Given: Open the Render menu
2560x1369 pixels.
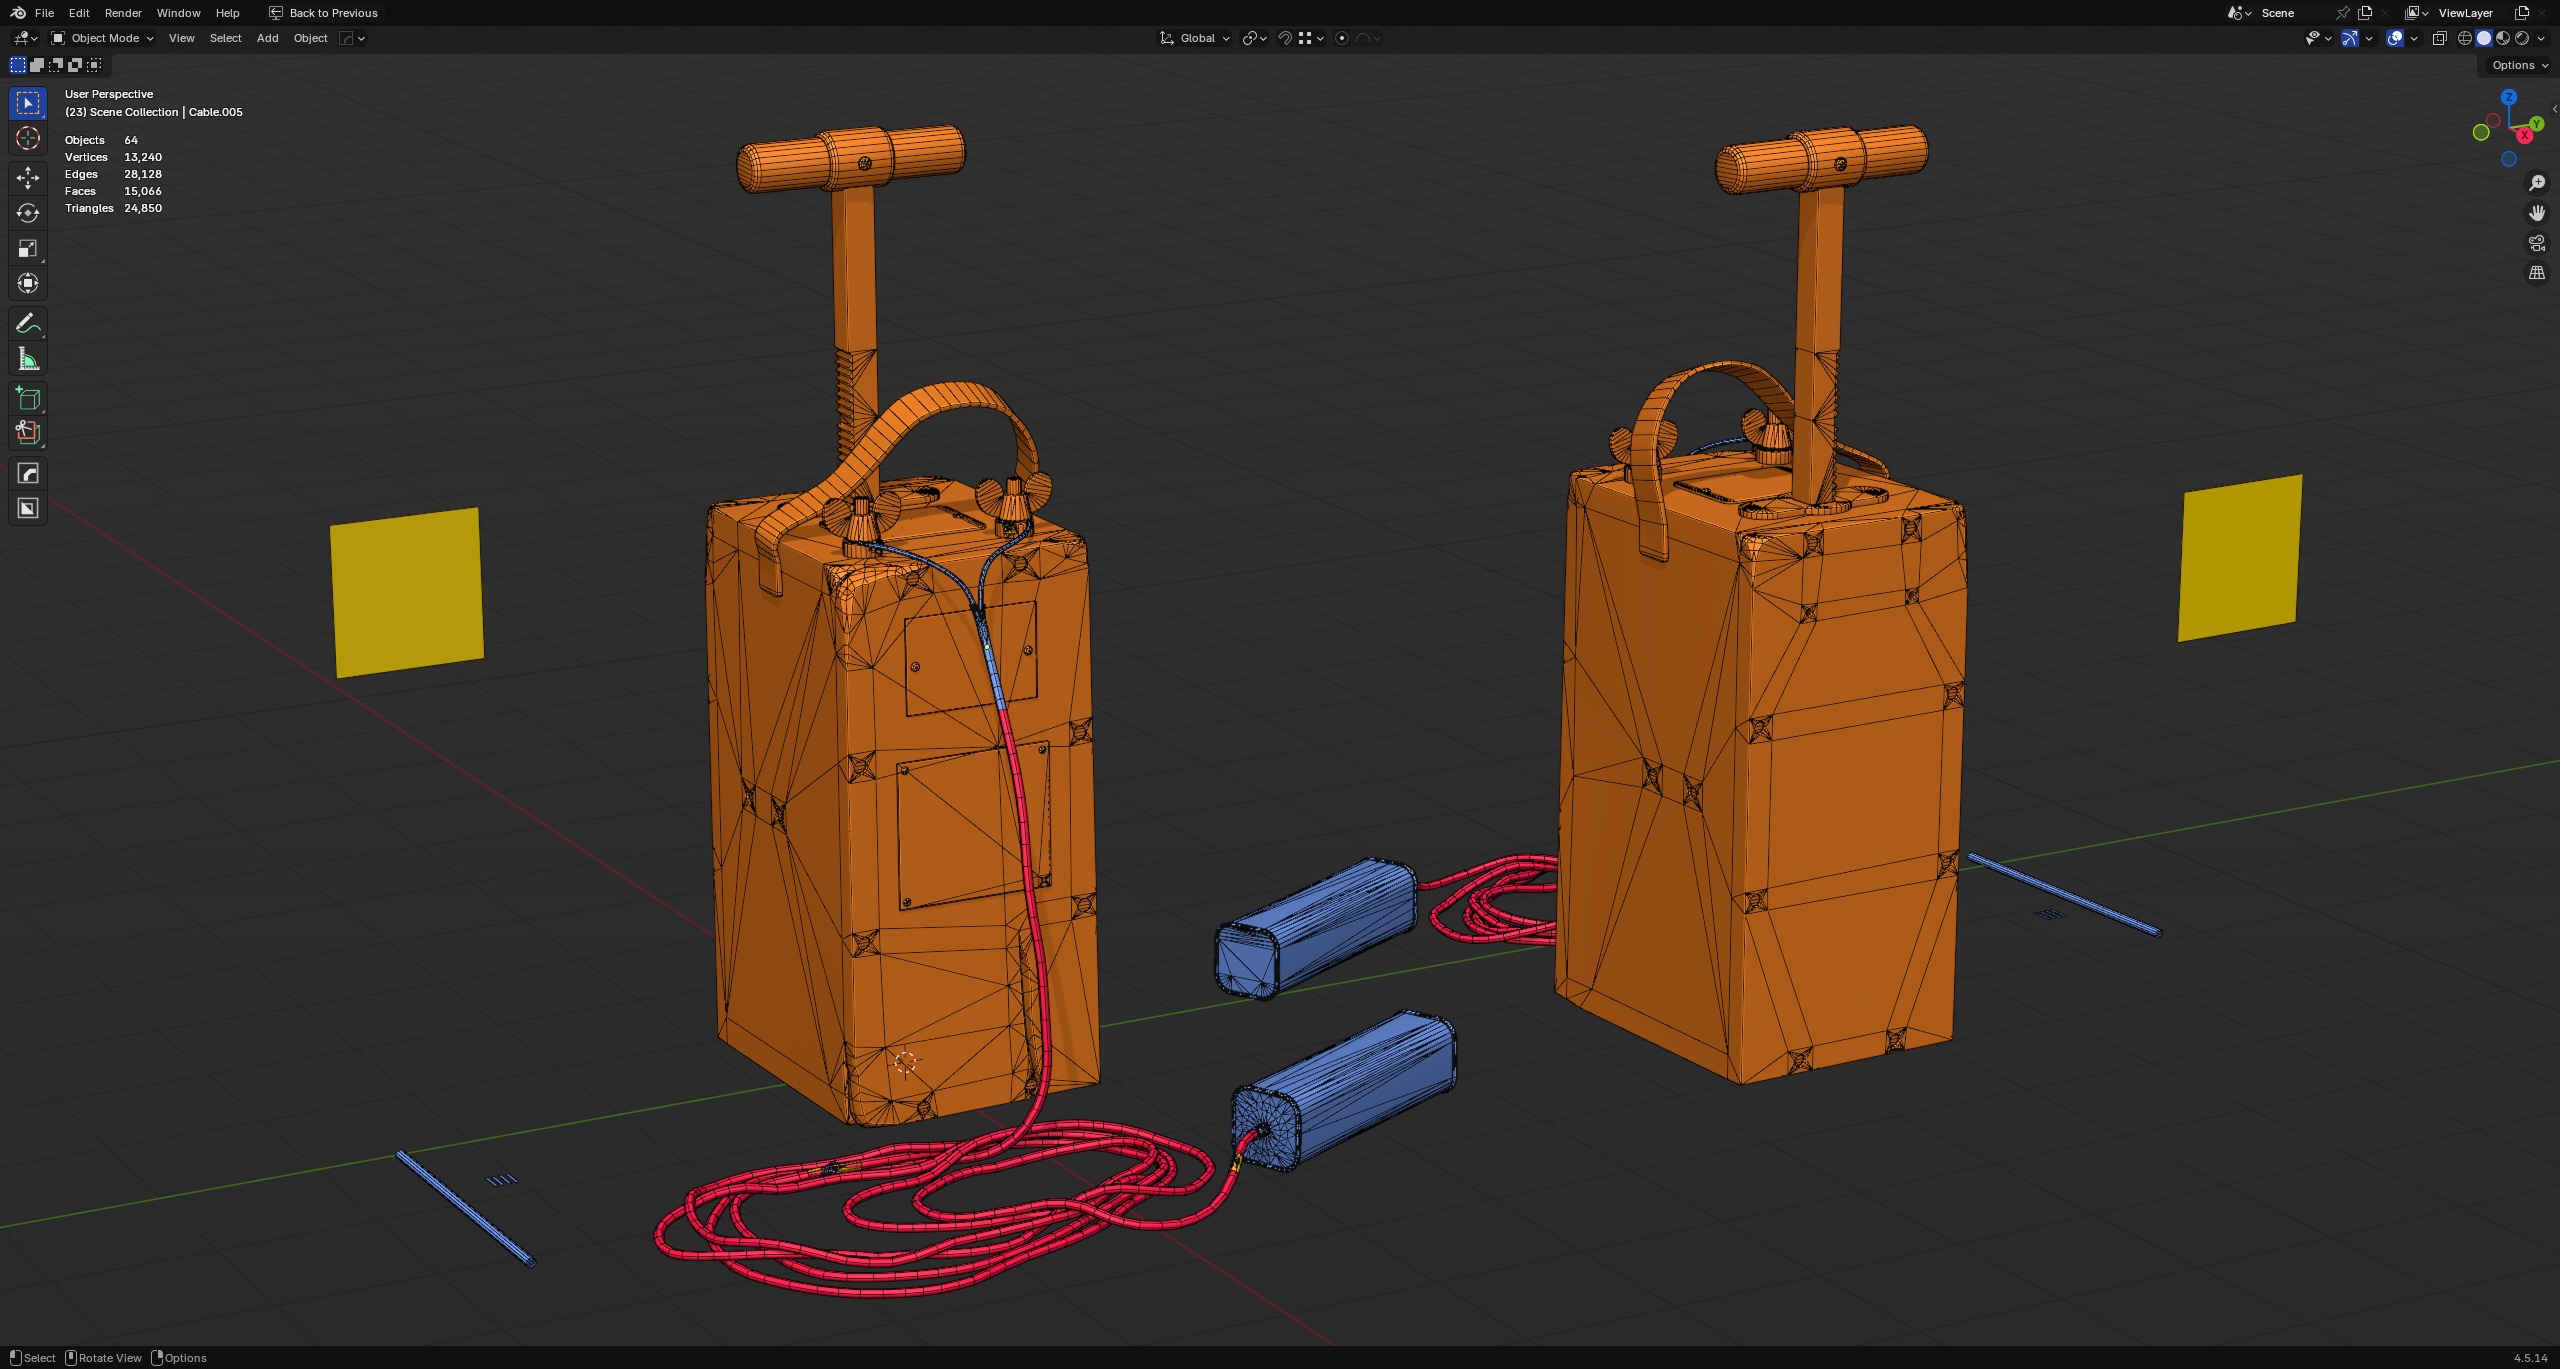Looking at the screenshot, I should coord(123,13).
